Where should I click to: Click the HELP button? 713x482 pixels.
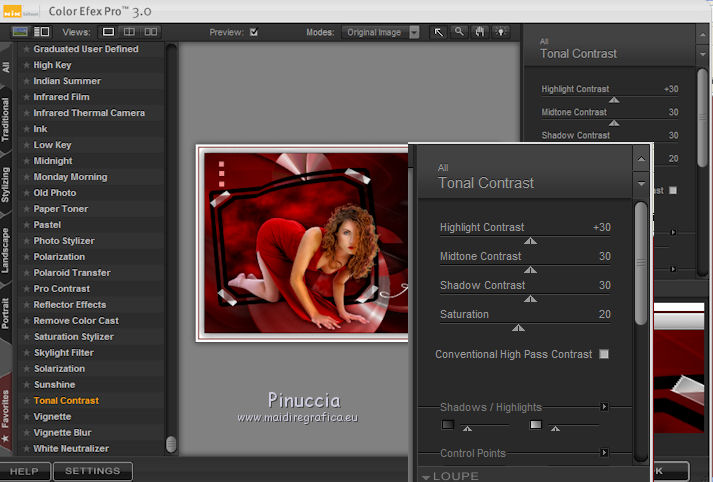(24, 471)
